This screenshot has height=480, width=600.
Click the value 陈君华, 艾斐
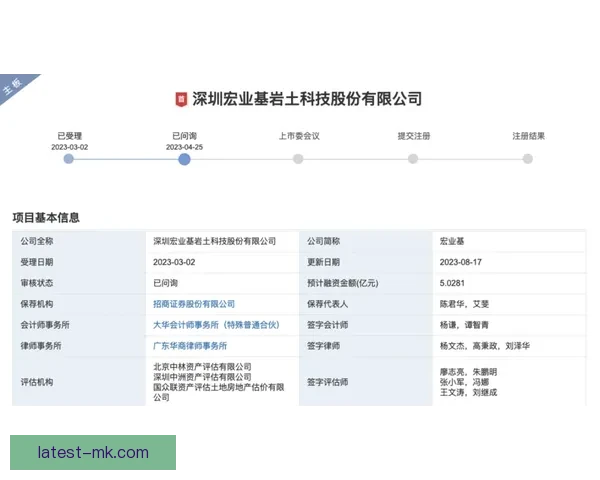point(464,304)
